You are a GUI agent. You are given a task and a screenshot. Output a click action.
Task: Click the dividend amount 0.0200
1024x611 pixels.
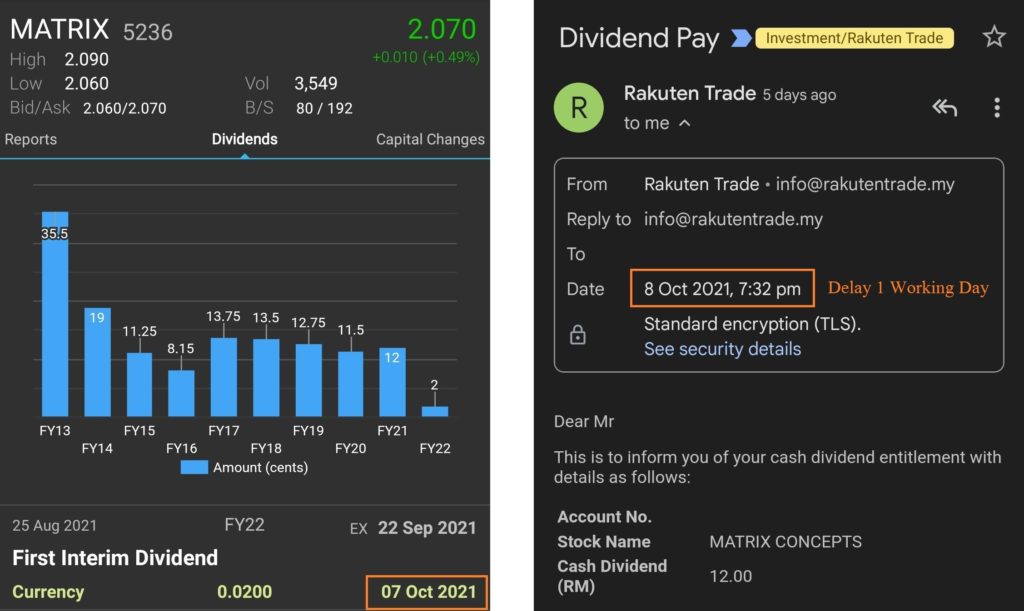click(244, 592)
